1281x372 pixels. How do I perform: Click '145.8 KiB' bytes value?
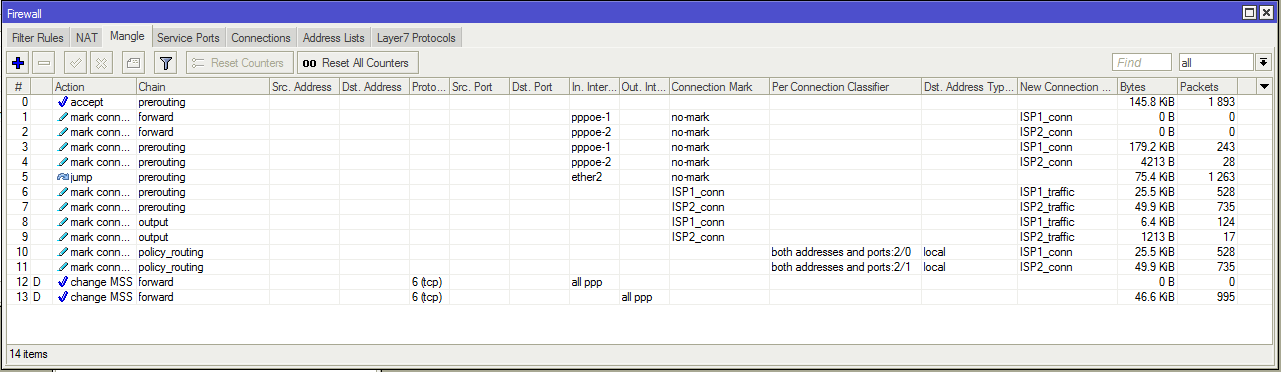coord(1152,102)
